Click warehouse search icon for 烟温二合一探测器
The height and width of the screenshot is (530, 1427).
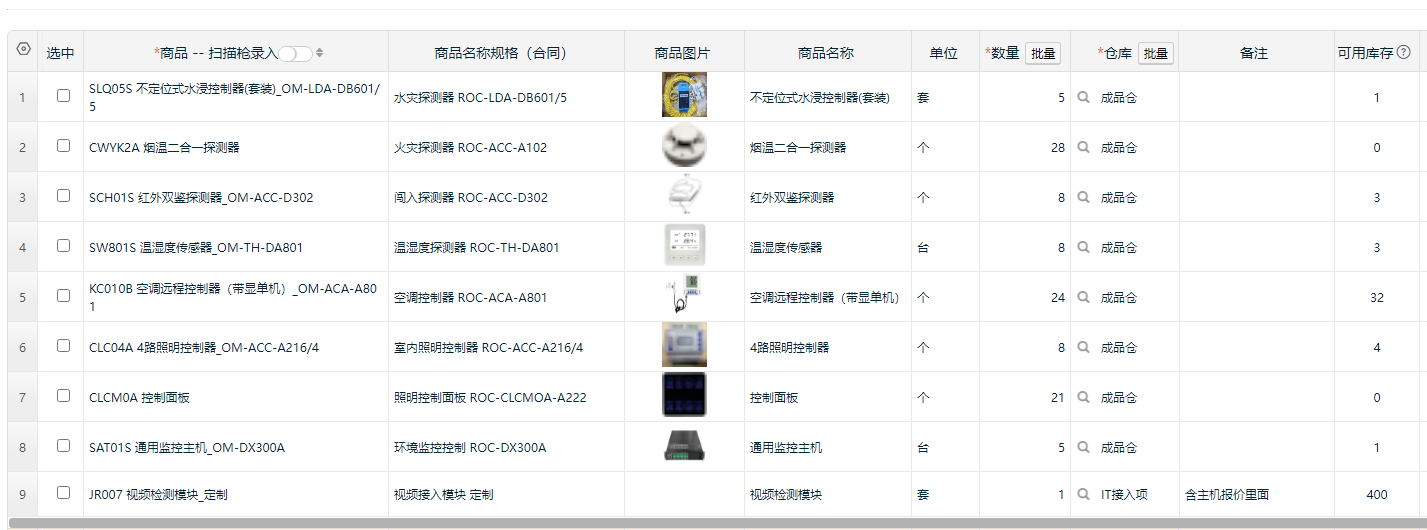pos(1083,148)
